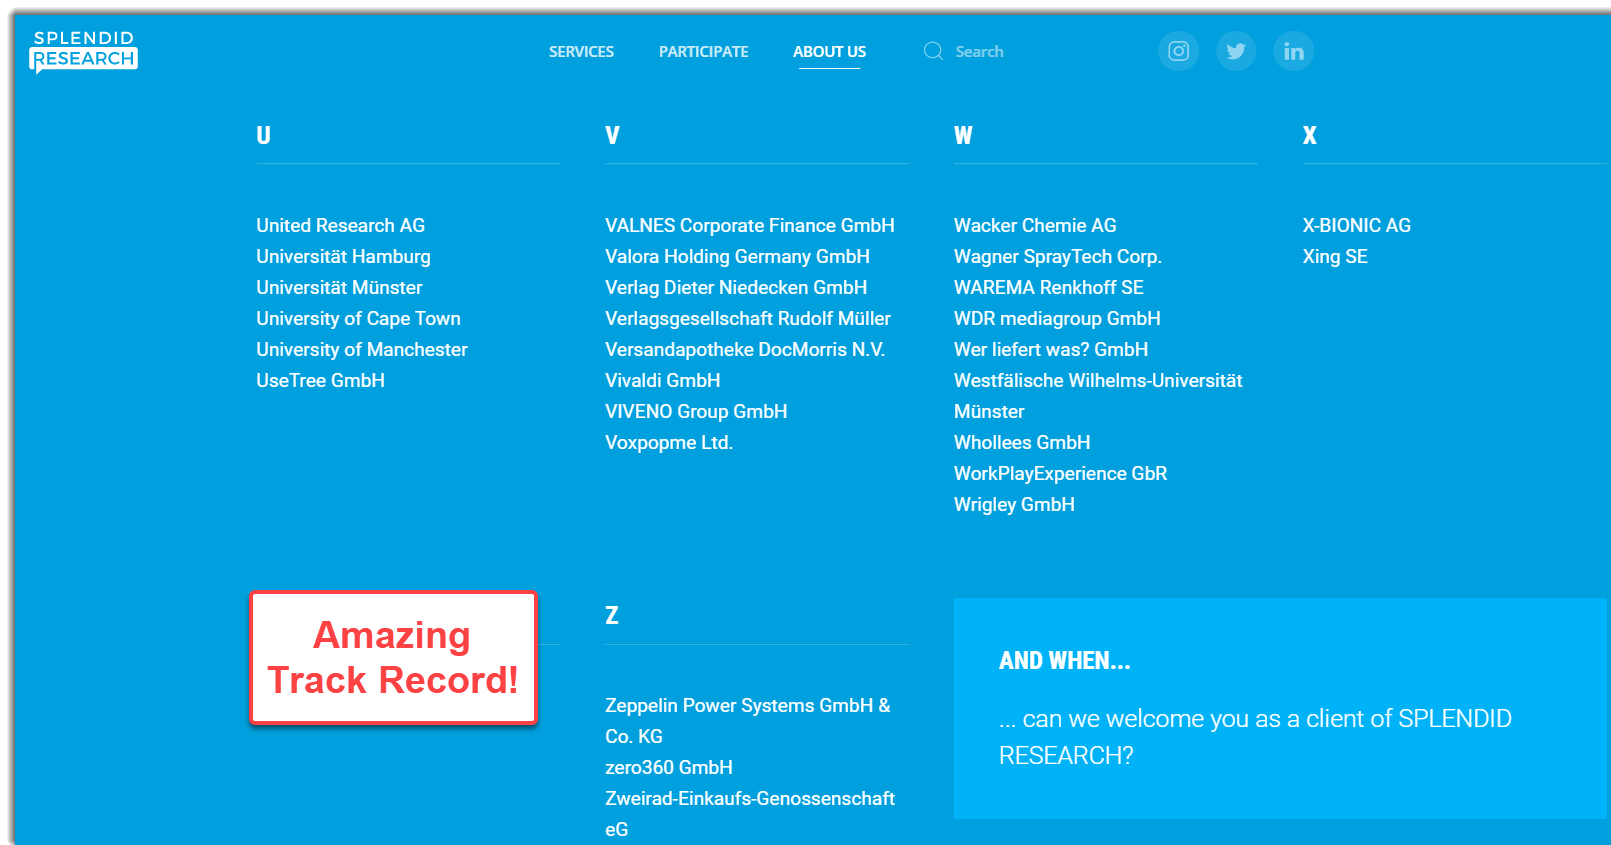
Task: Open the Services menu
Action: (x=581, y=52)
